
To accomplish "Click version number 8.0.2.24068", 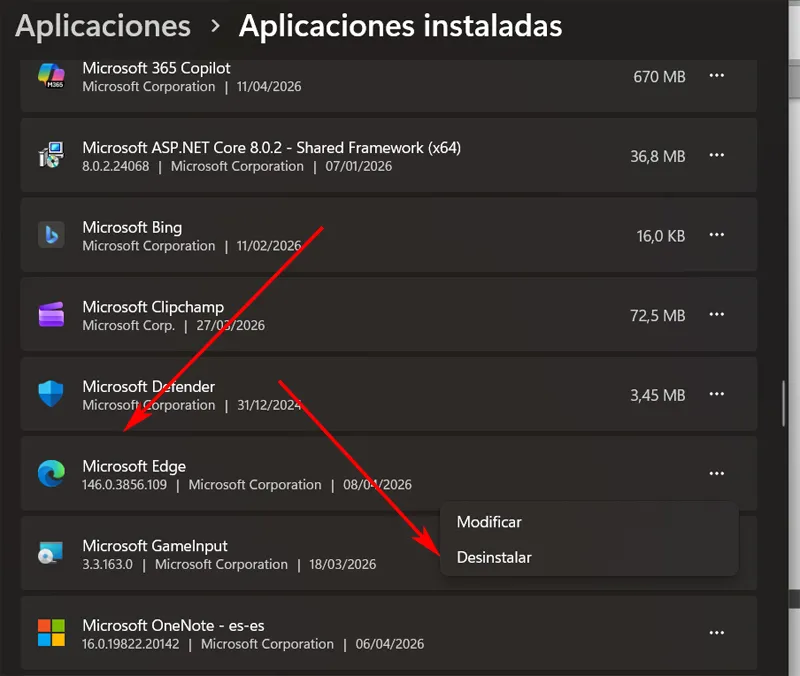I will pyautogui.click(x=116, y=166).
